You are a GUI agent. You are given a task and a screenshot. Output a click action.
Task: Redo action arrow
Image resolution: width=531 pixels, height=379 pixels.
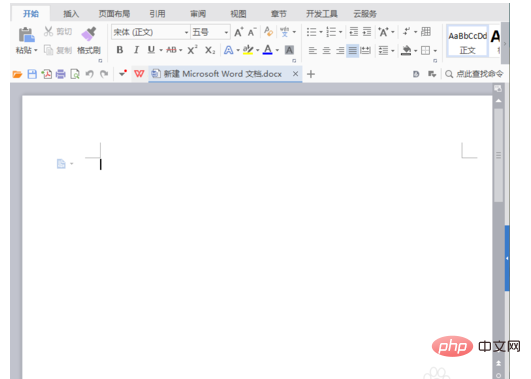coord(104,74)
